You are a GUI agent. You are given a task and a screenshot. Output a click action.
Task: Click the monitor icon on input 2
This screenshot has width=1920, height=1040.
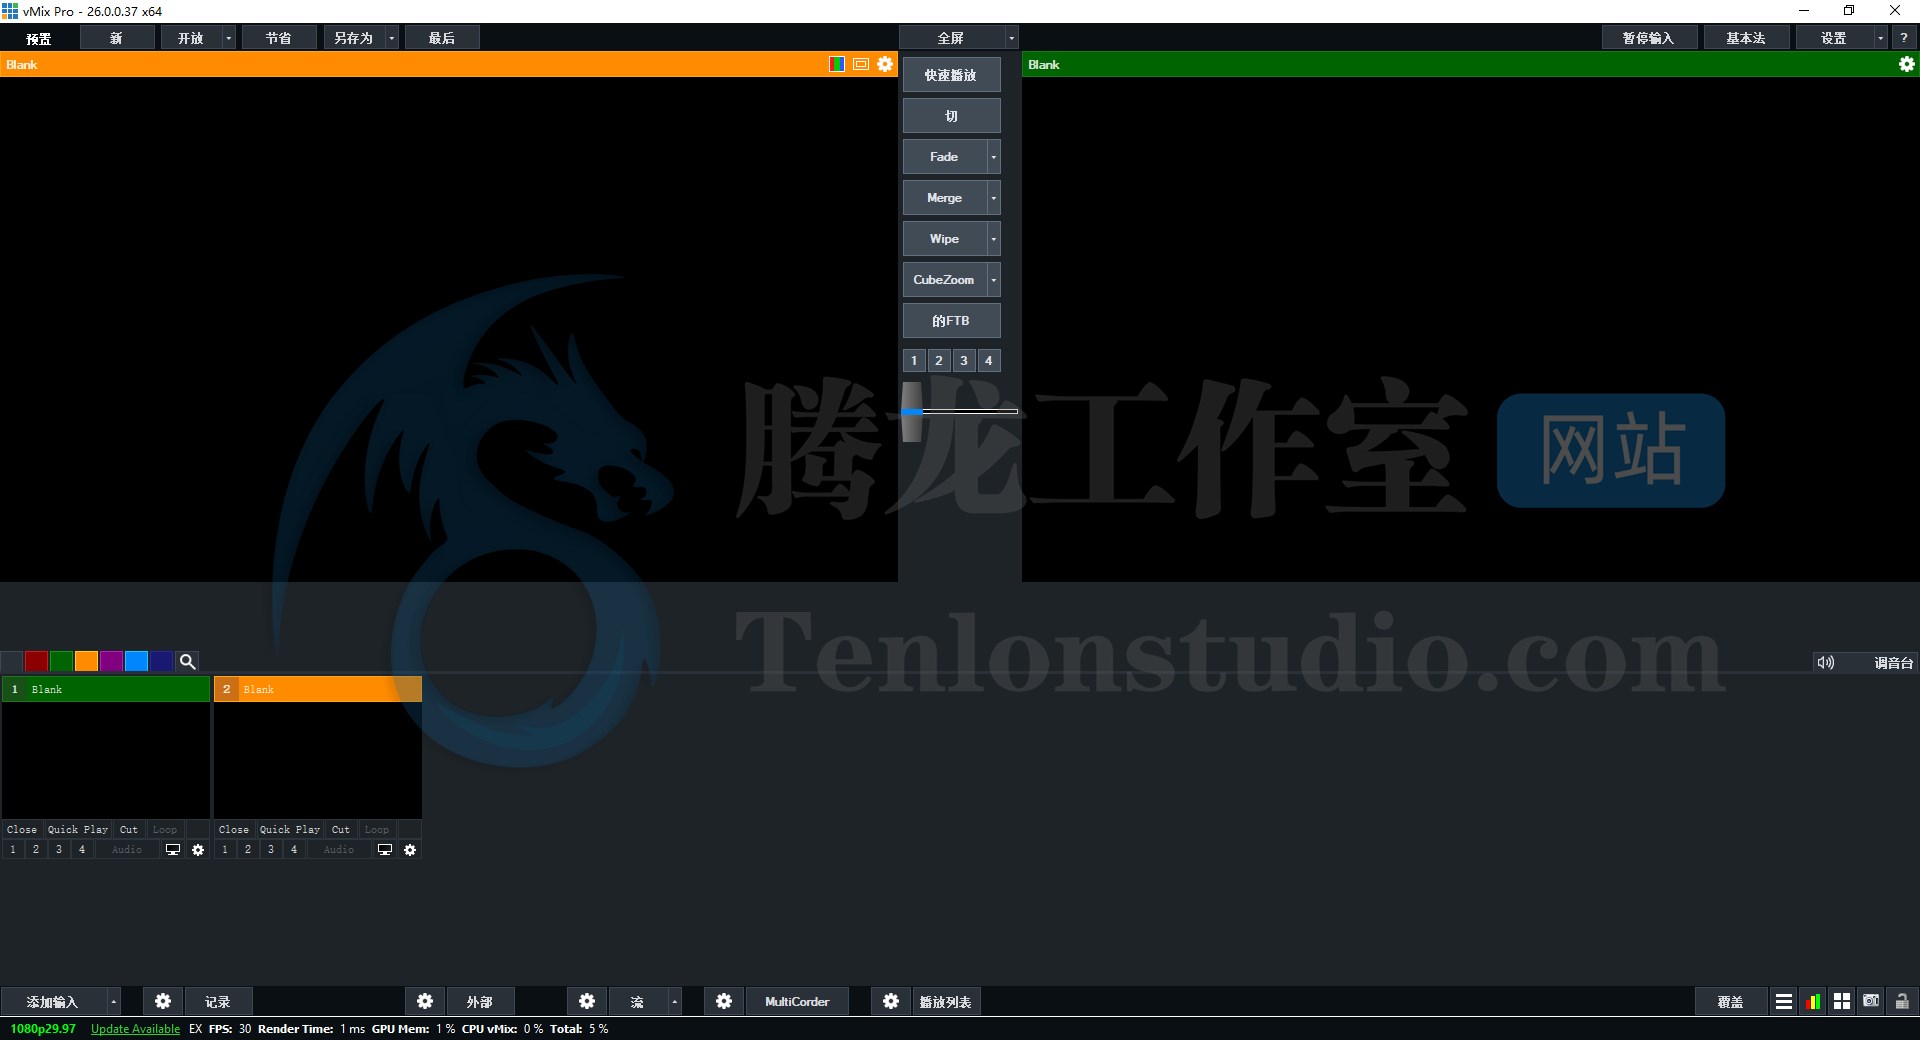[385, 850]
